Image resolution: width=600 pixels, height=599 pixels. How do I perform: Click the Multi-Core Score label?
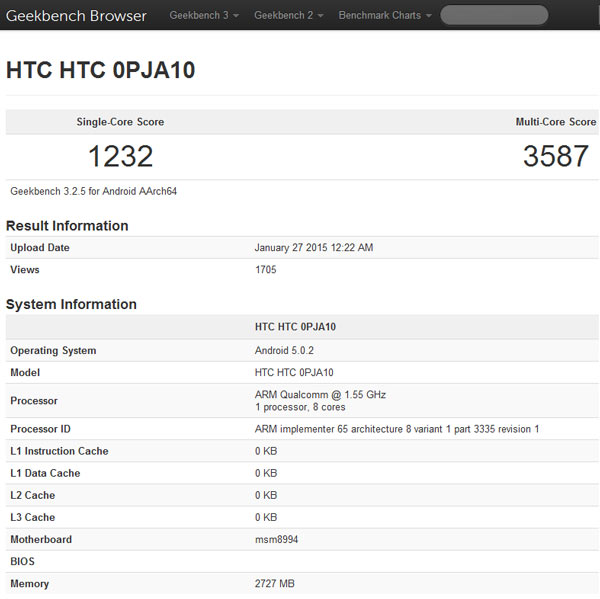(556, 122)
